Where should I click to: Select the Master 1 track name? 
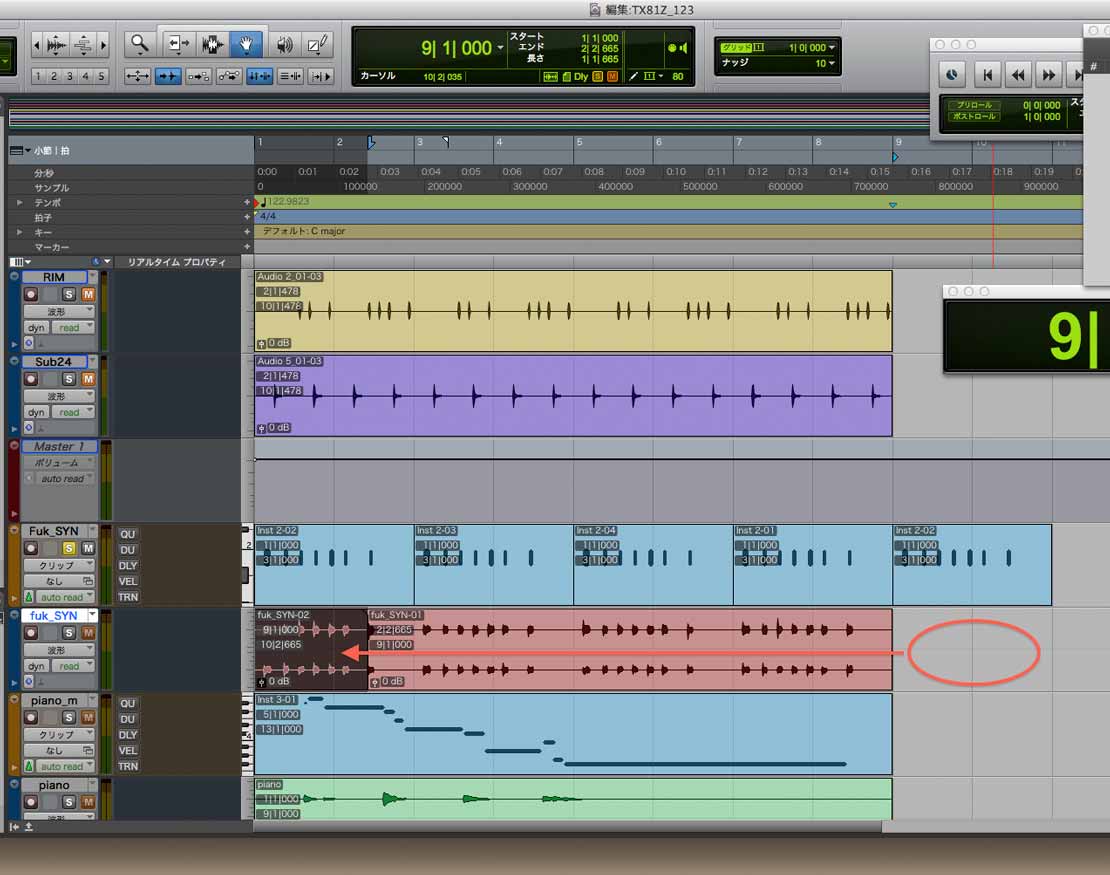[59, 447]
